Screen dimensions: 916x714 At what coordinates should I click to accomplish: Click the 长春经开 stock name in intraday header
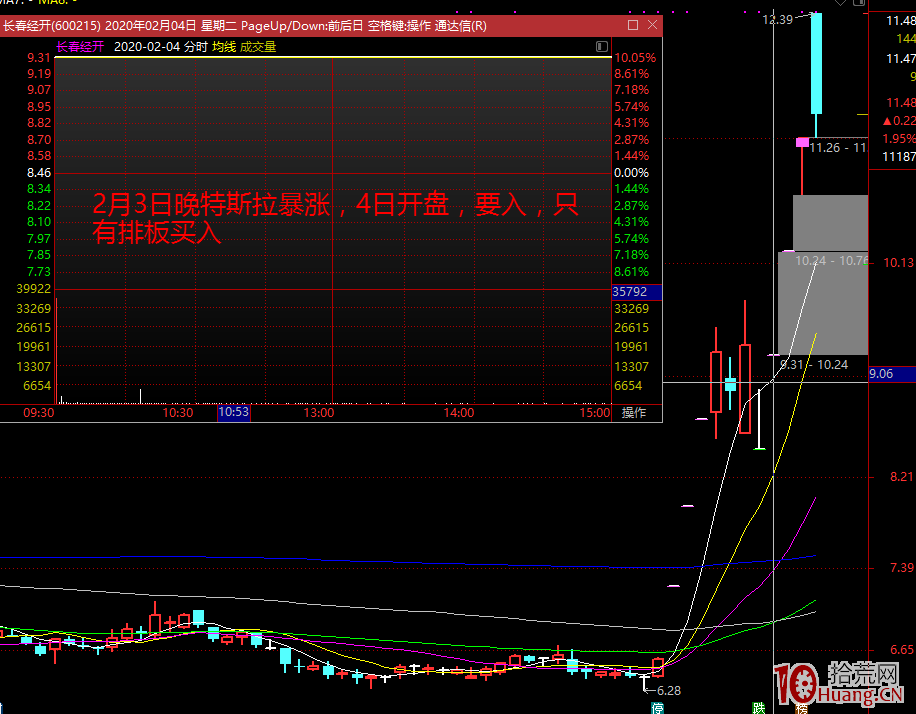(81, 47)
